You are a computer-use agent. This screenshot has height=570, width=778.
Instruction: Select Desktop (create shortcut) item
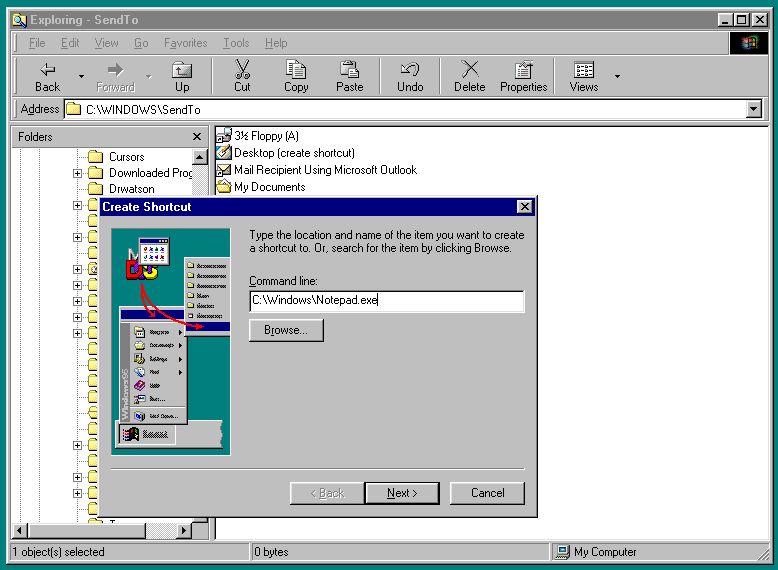pyautogui.click(x=286, y=152)
